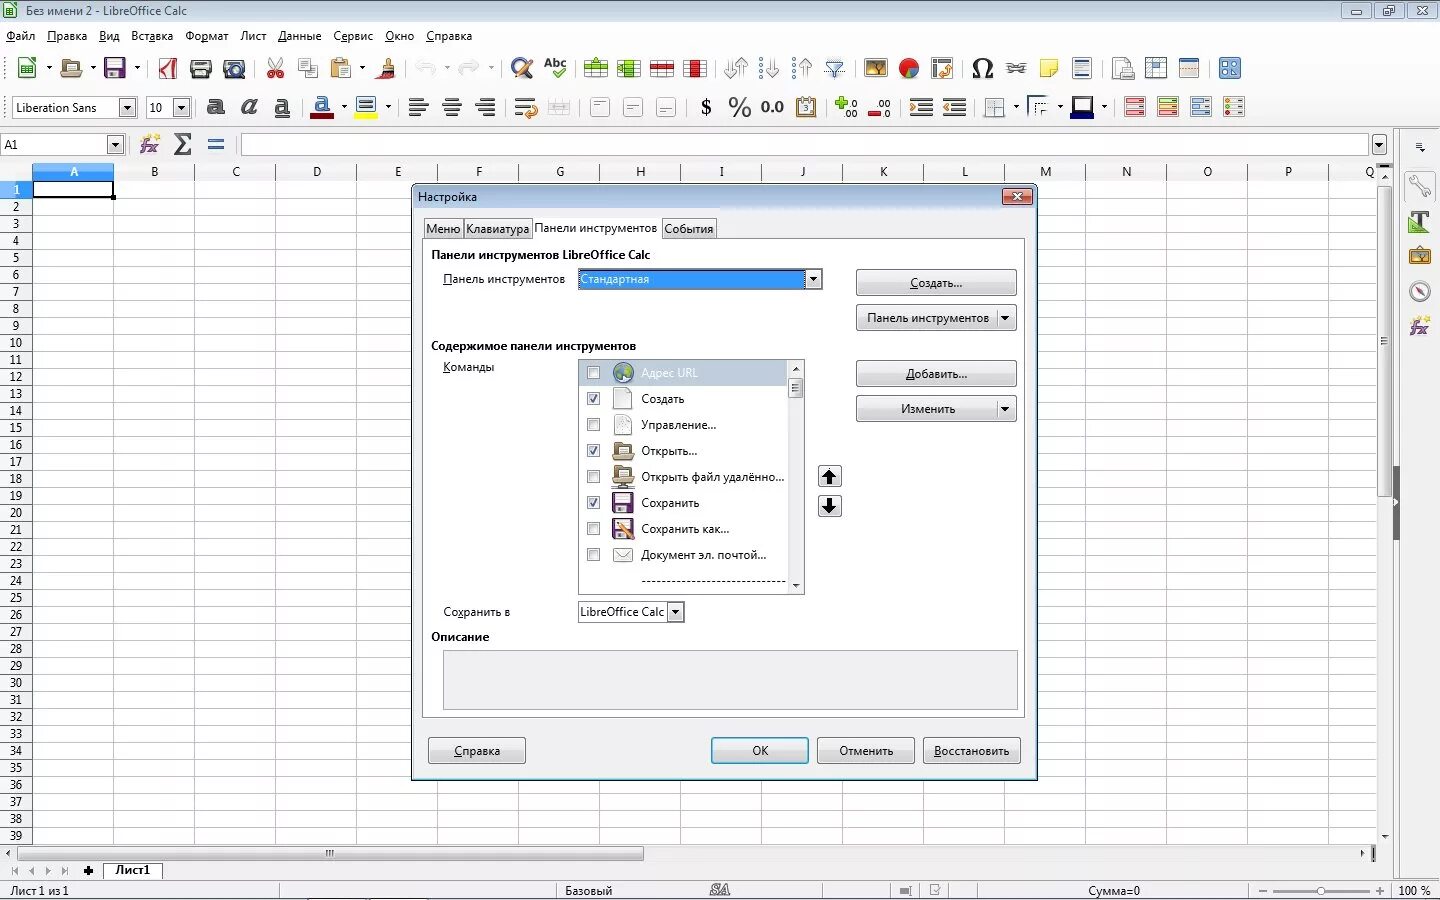Screen dimensions: 1440x900
Task: Open Find & Replace magnifier icon
Action: pyautogui.click(x=522, y=68)
